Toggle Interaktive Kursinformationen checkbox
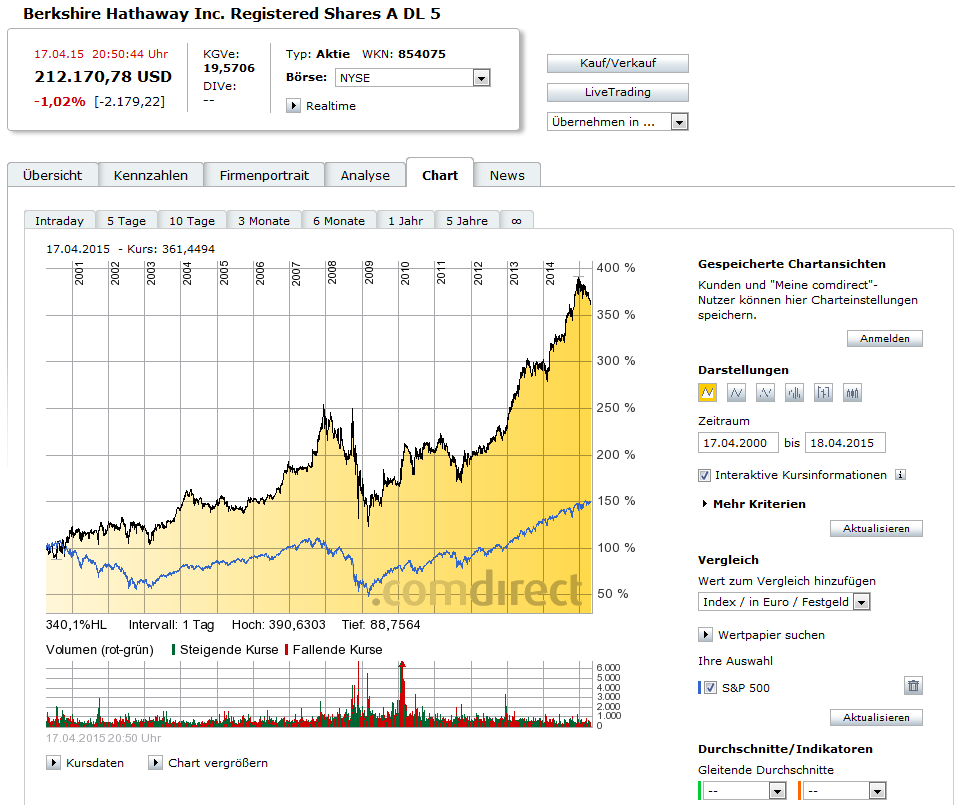 point(704,475)
